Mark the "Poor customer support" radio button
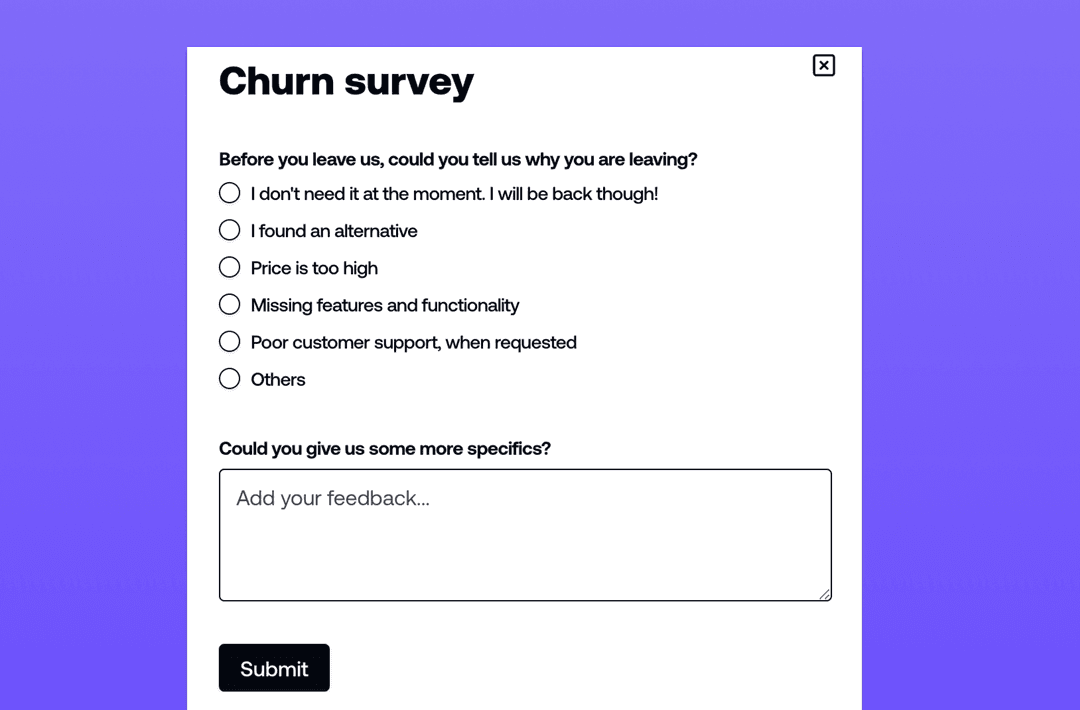Viewport: 1080px width, 710px height. [x=230, y=341]
